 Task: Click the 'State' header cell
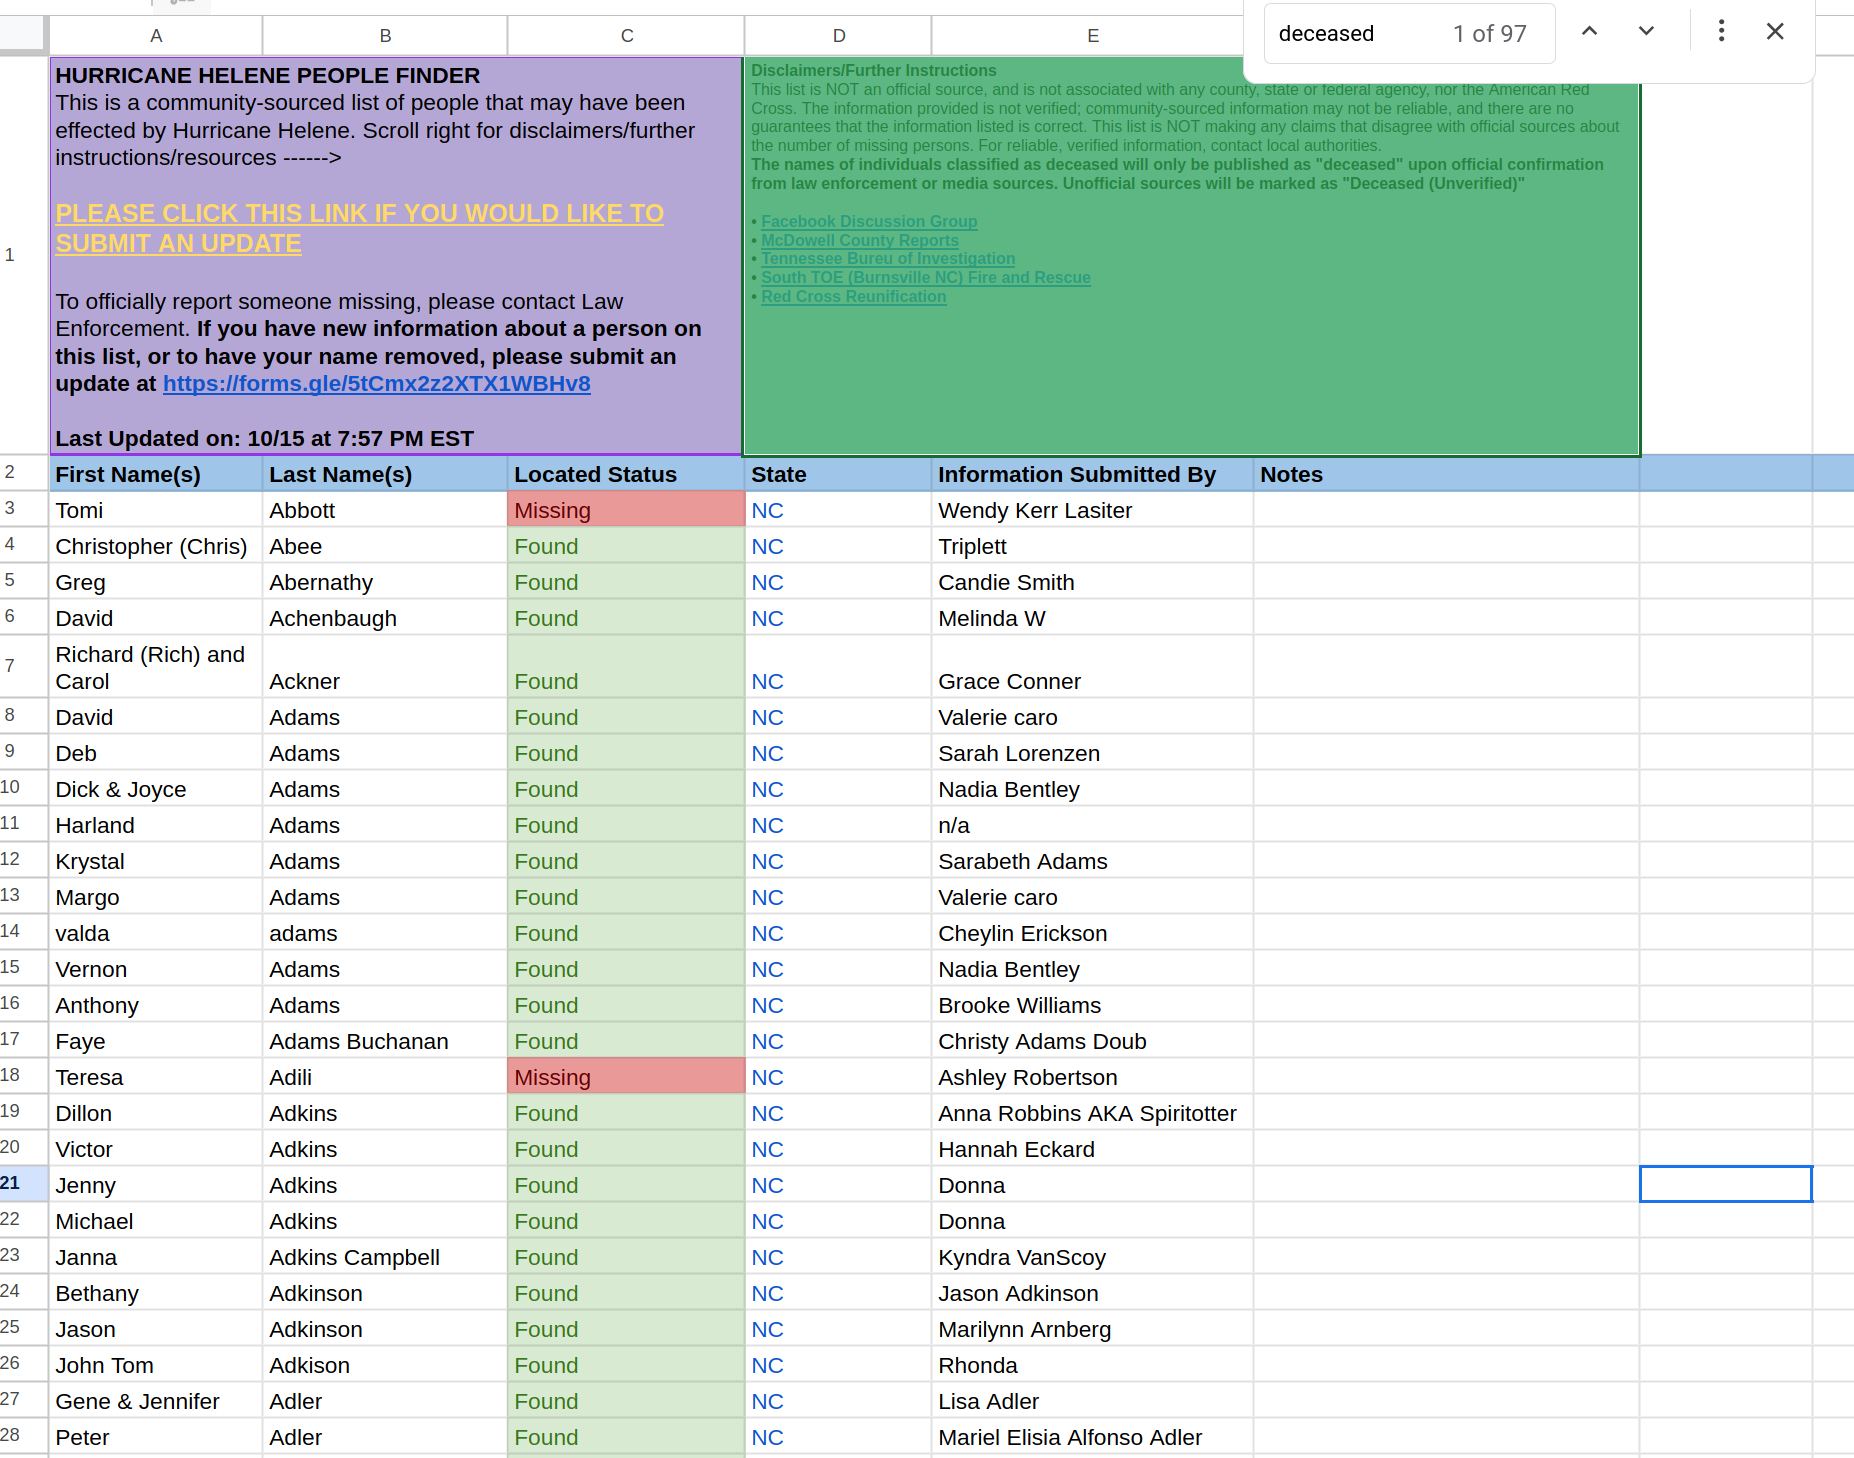[x=838, y=474]
